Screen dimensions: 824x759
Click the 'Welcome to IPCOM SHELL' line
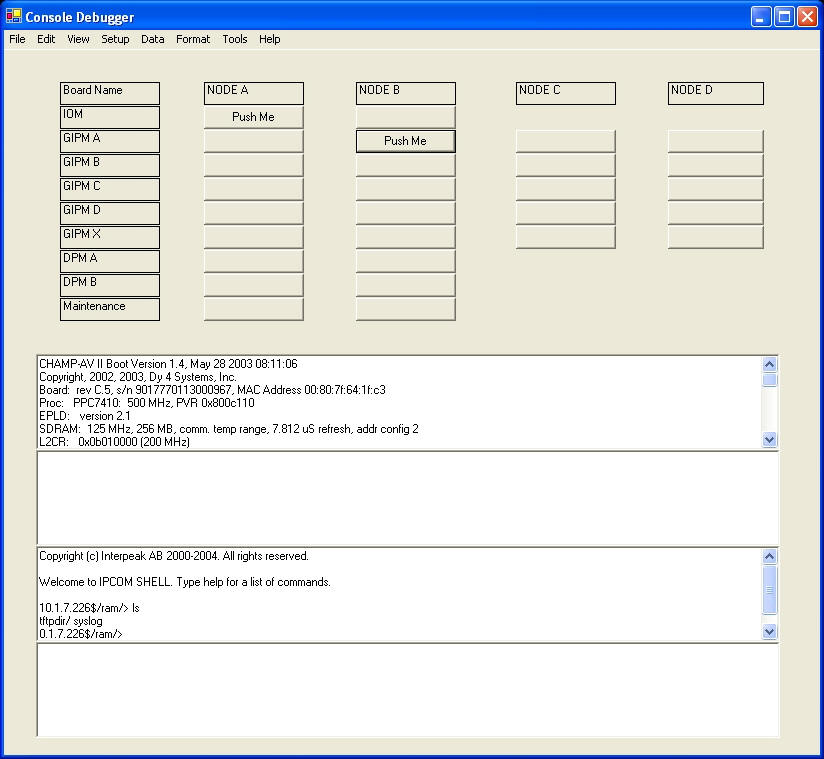tap(185, 582)
